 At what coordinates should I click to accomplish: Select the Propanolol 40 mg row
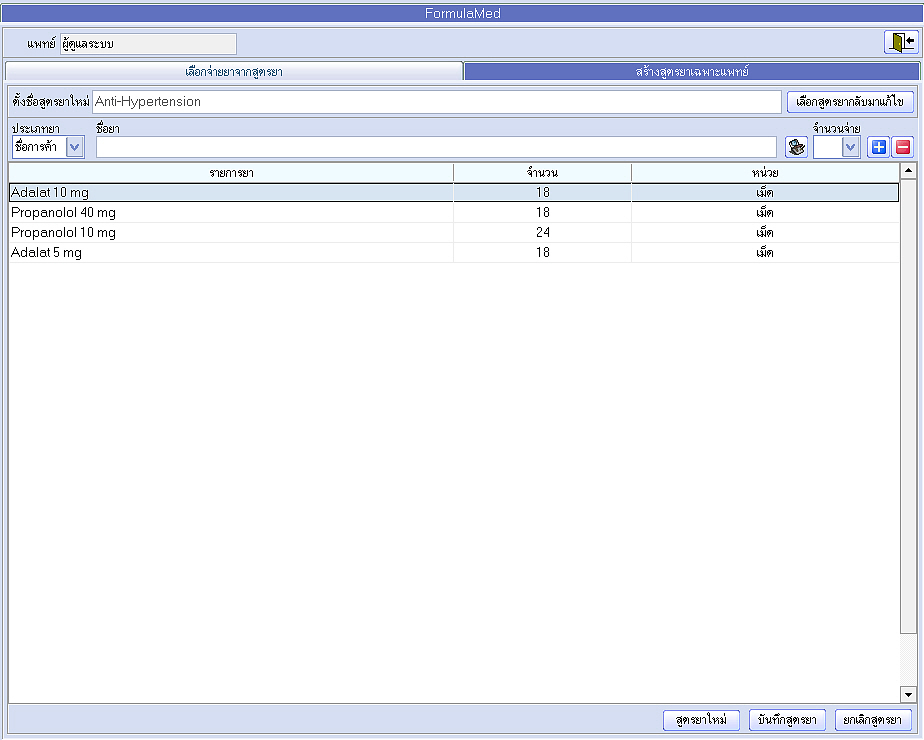point(454,212)
